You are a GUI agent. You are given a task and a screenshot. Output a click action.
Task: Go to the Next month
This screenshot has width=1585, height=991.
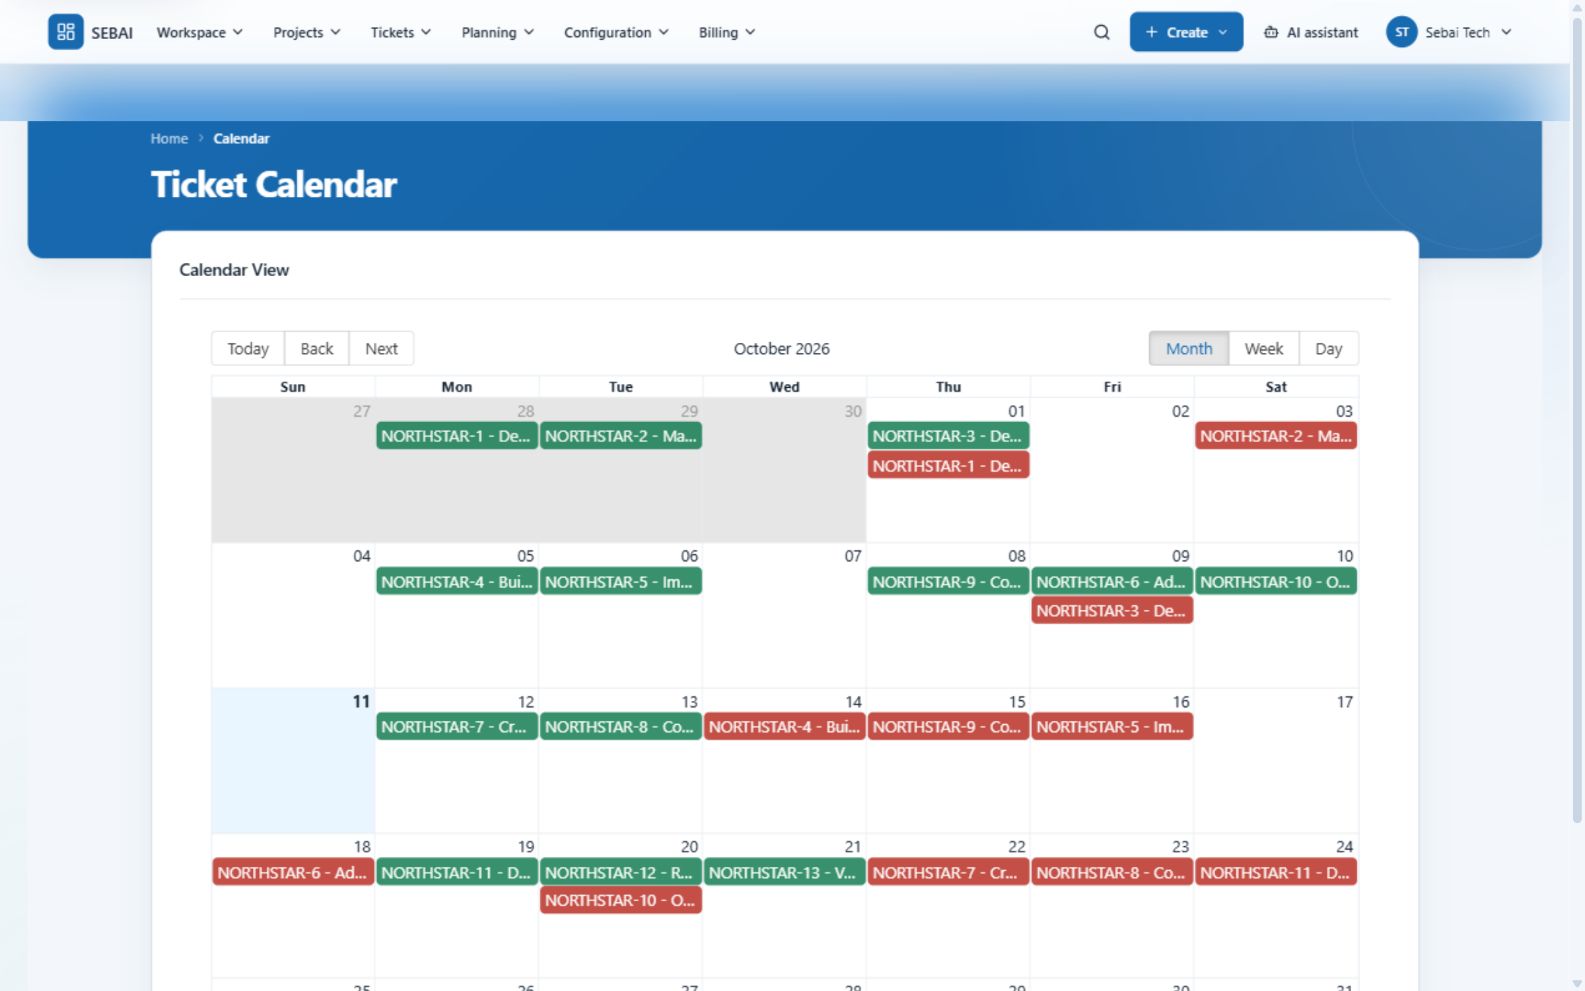coord(381,348)
